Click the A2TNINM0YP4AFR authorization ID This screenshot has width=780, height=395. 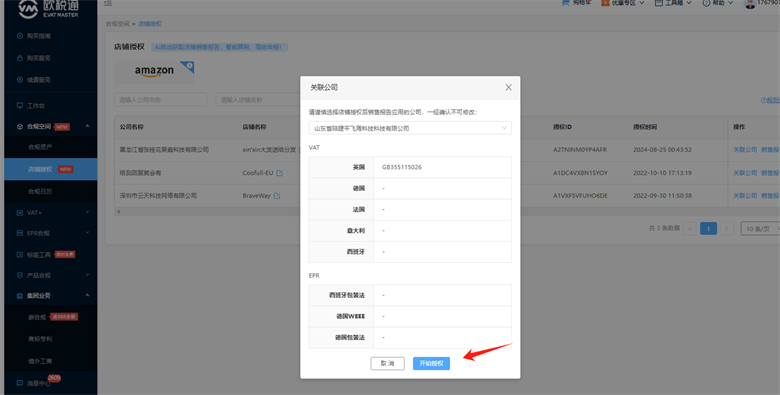tap(580, 150)
